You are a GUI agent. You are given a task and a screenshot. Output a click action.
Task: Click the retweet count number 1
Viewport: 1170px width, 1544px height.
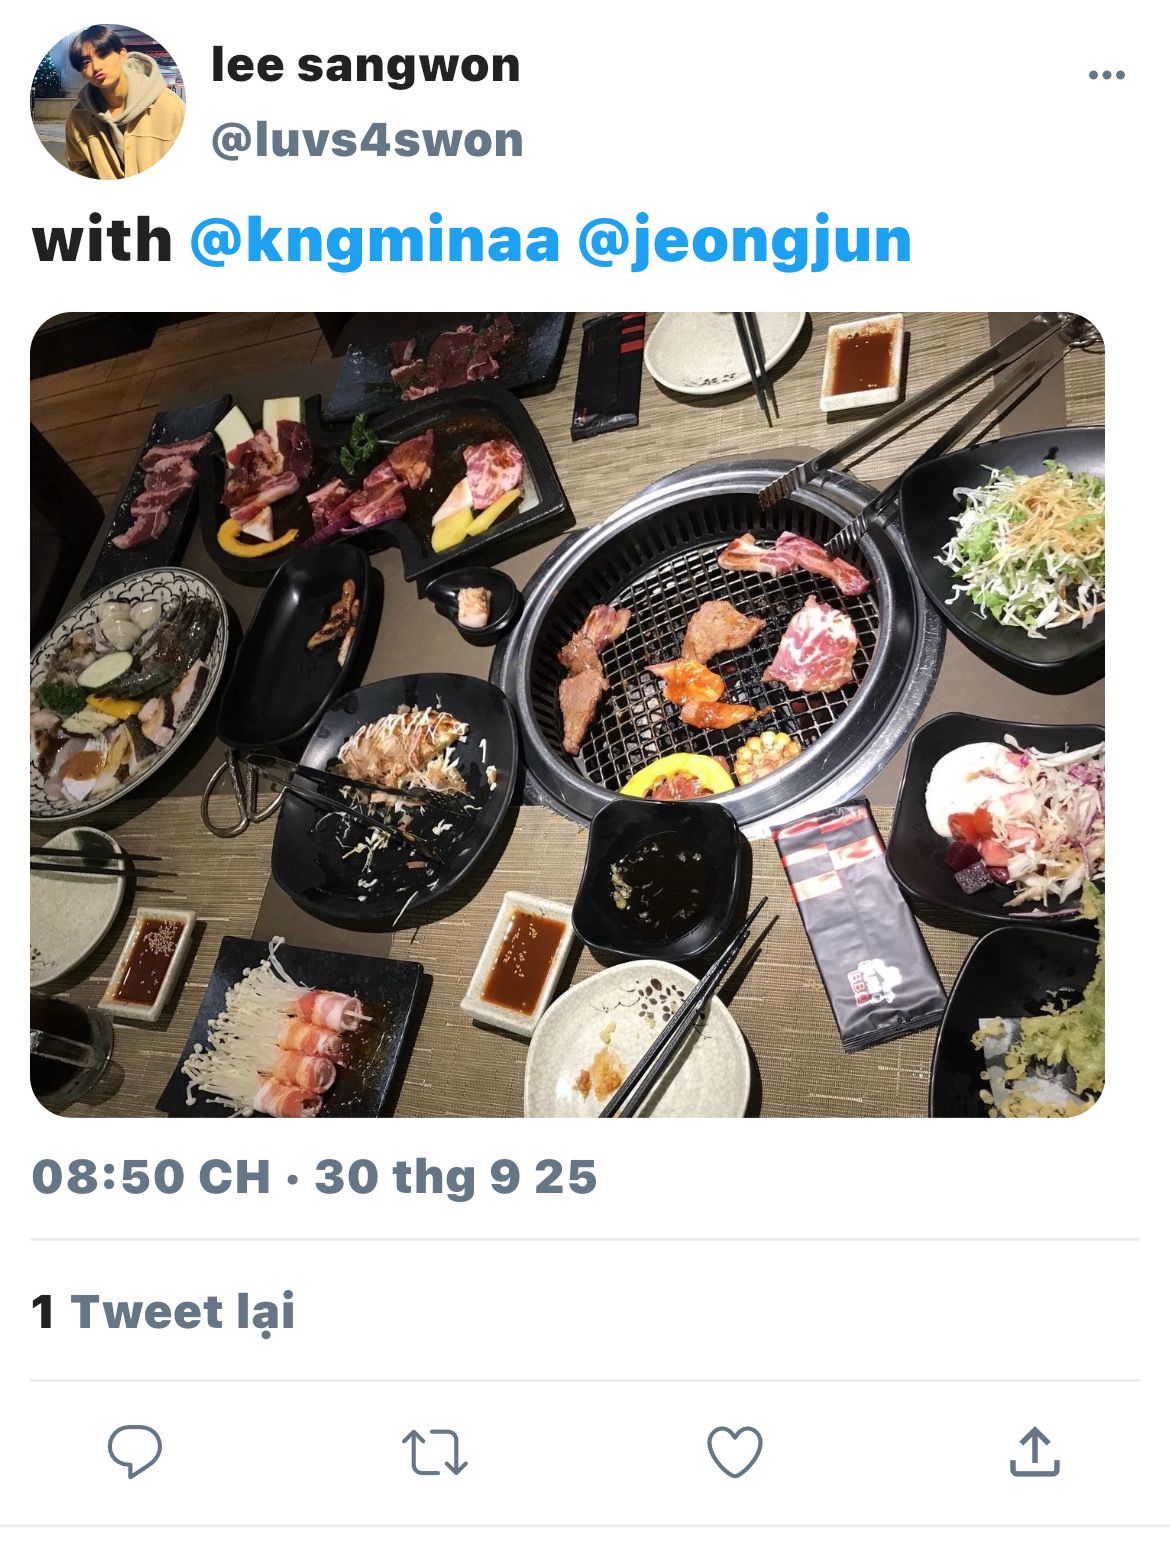[x=43, y=1311]
